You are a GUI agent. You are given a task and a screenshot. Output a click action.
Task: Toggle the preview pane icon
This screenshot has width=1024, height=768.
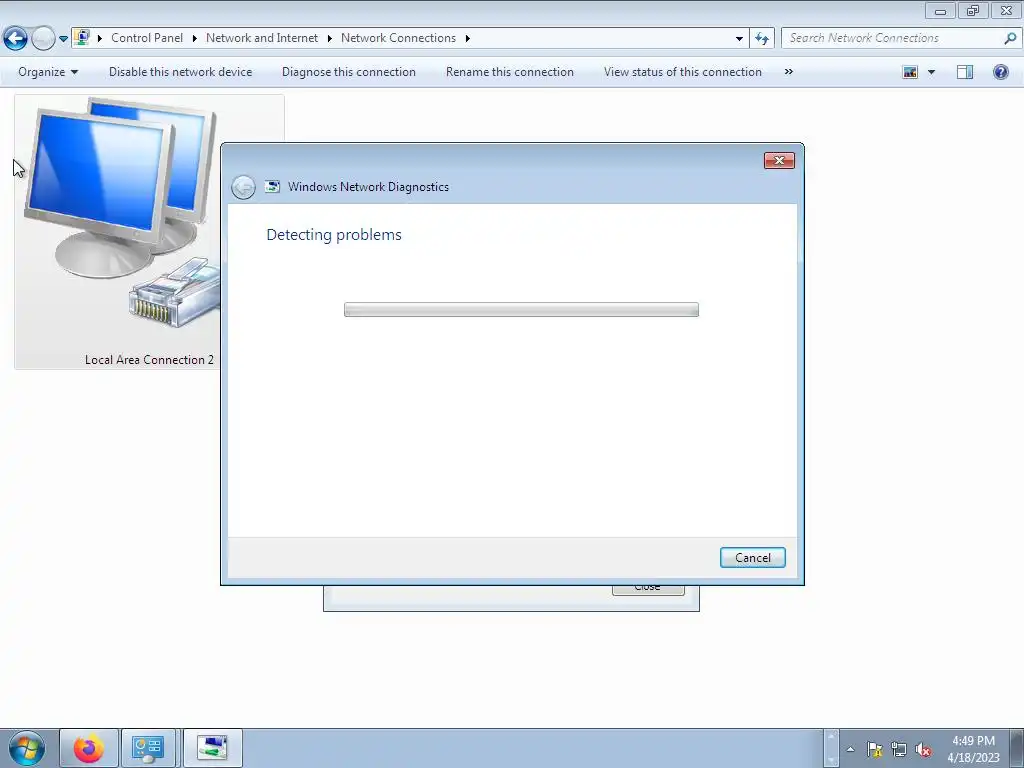click(965, 72)
